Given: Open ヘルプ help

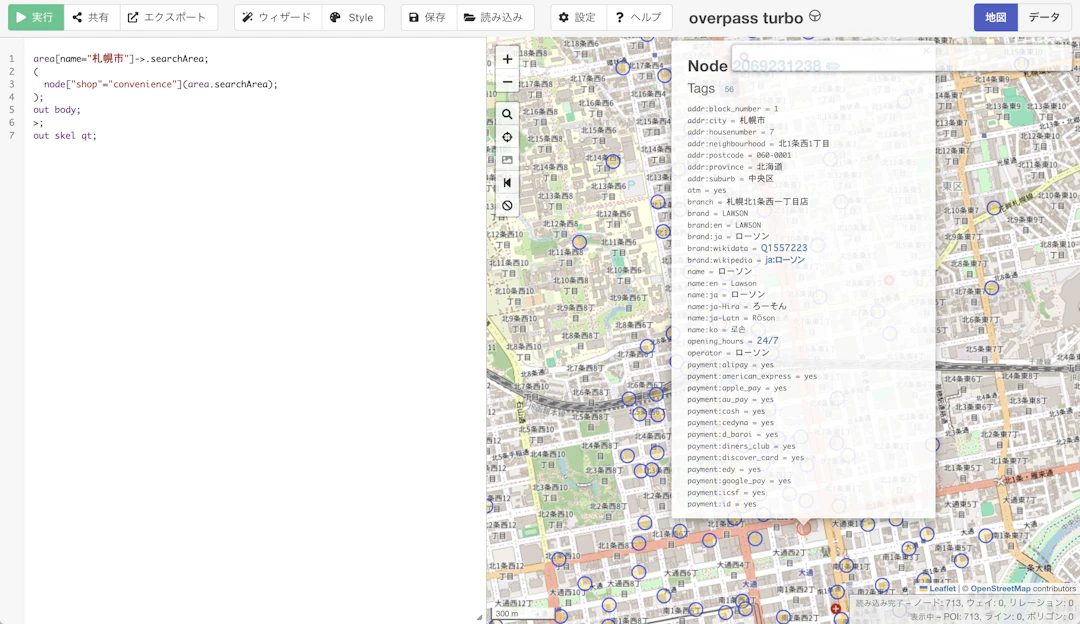Looking at the screenshot, I should 639,17.
